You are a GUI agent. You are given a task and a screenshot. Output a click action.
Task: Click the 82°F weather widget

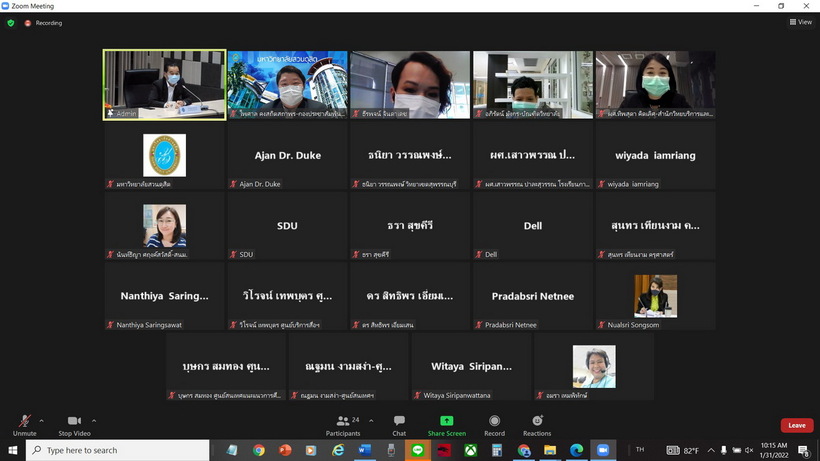click(682, 450)
